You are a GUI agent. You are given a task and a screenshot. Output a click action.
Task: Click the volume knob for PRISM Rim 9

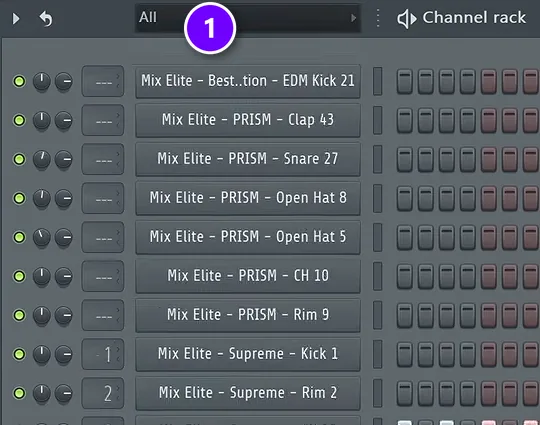(x=64, y=315)
